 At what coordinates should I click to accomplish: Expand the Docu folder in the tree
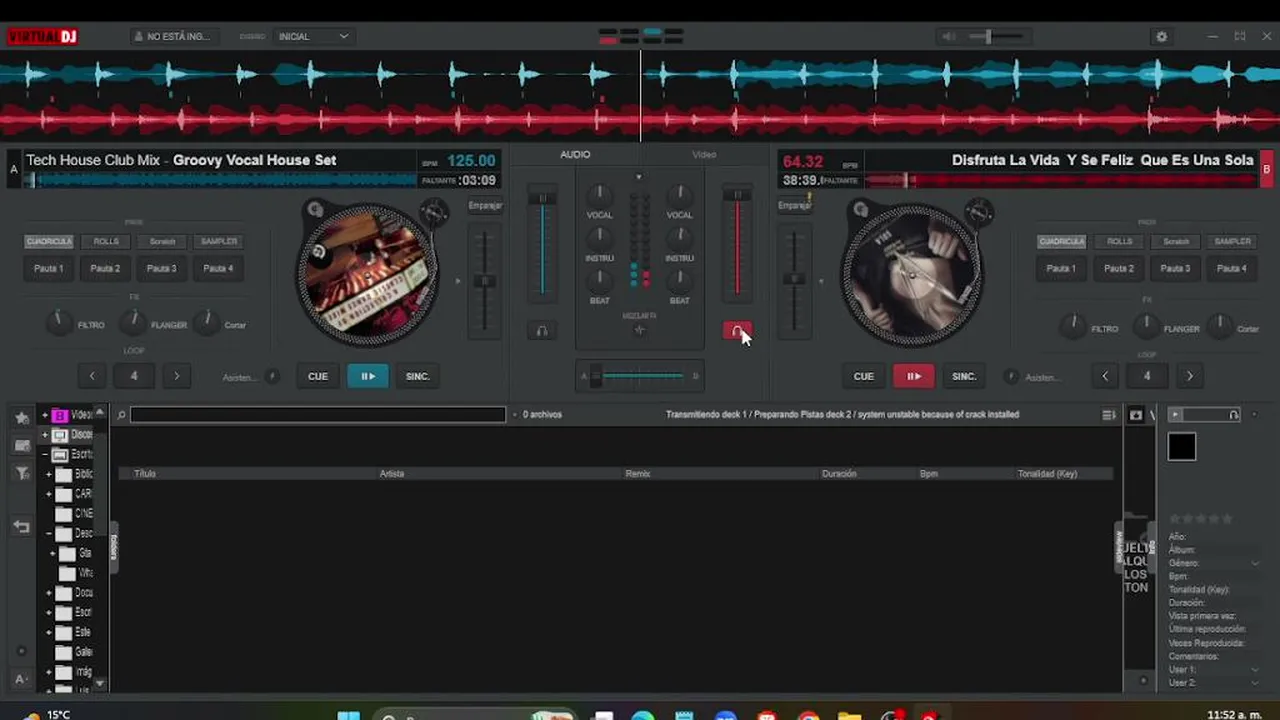(x=49, y=593)
